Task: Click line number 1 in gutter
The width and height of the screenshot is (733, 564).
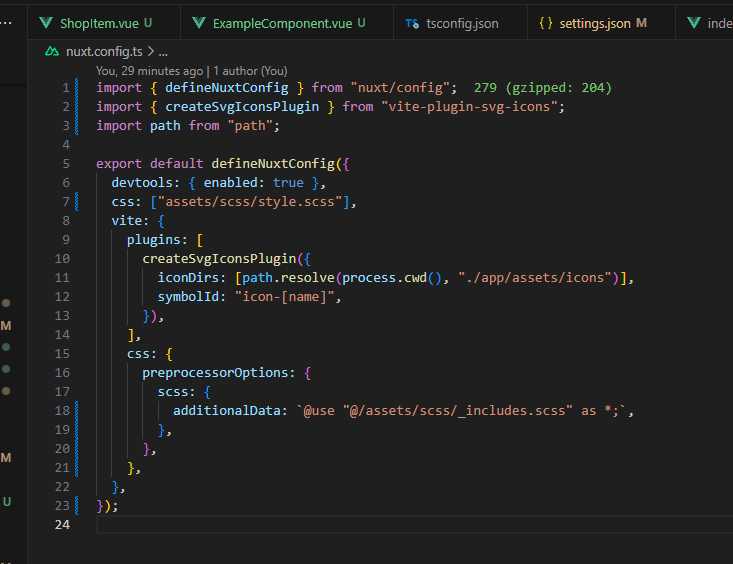Action: point(66,88)
